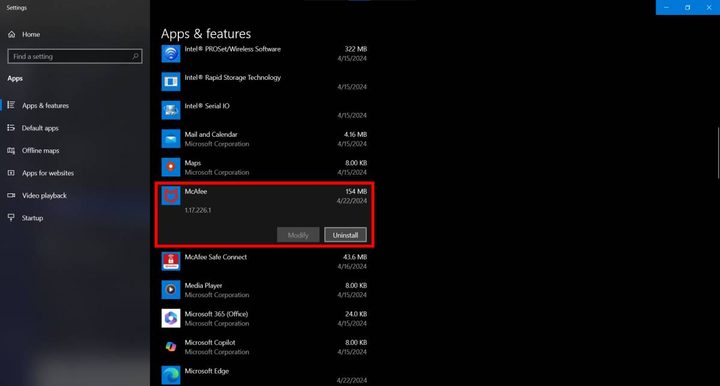
Task: Click the 43.6 MB size value
Action: [x=355, y=257]
